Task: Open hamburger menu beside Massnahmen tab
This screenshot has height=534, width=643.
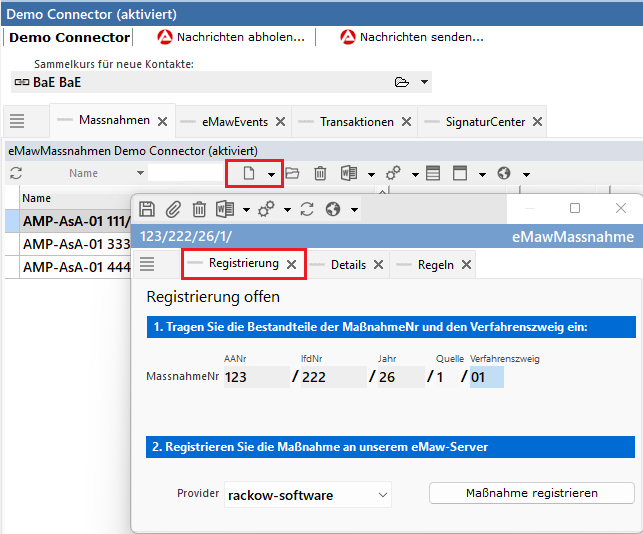Action: [x=17, y=121]
